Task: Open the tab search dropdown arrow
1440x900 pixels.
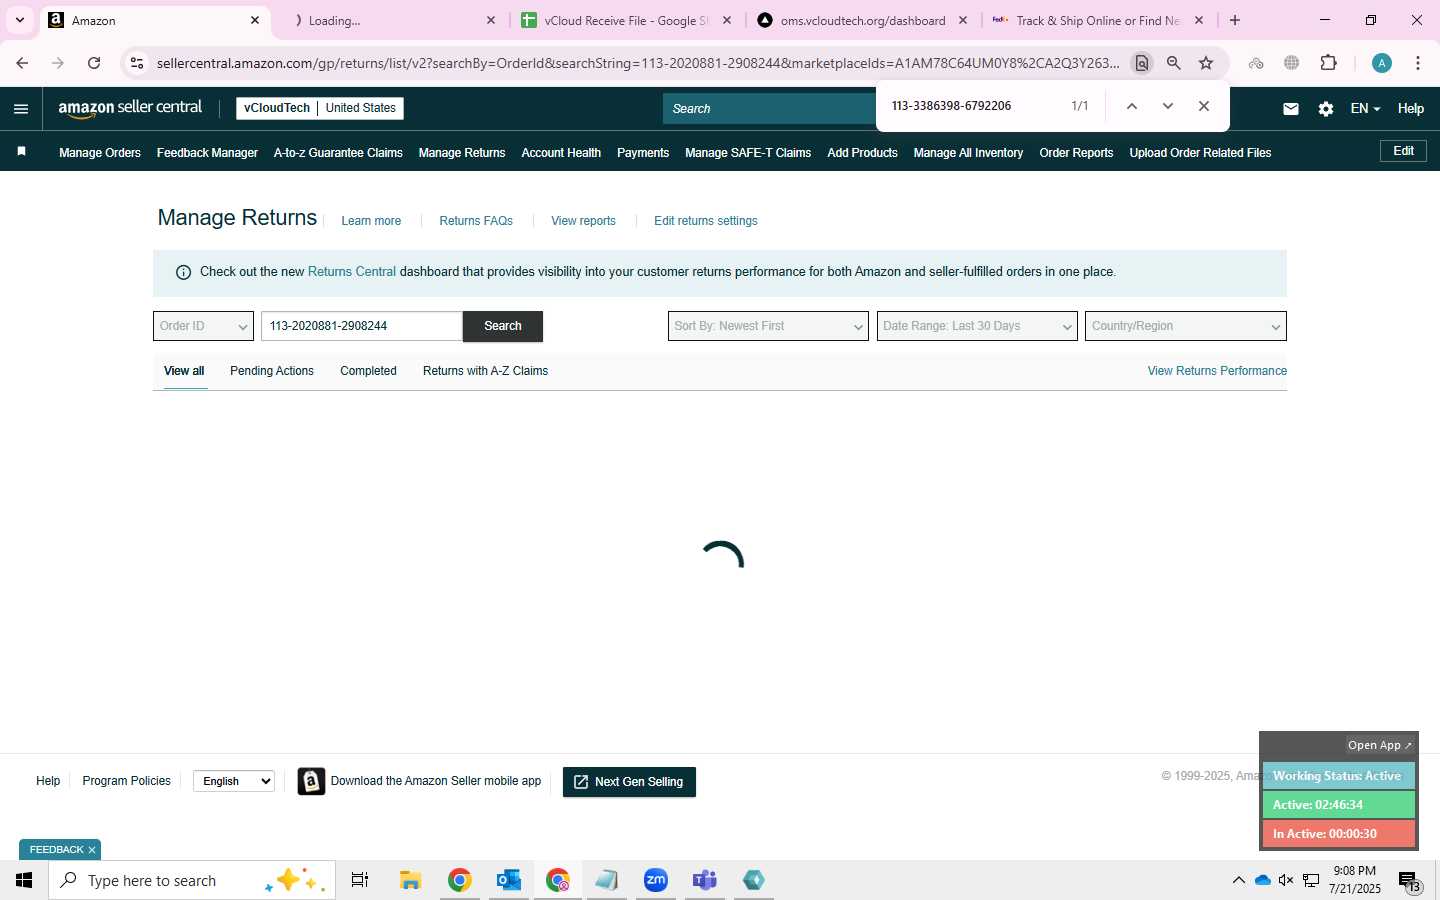Action: point(19,20)
